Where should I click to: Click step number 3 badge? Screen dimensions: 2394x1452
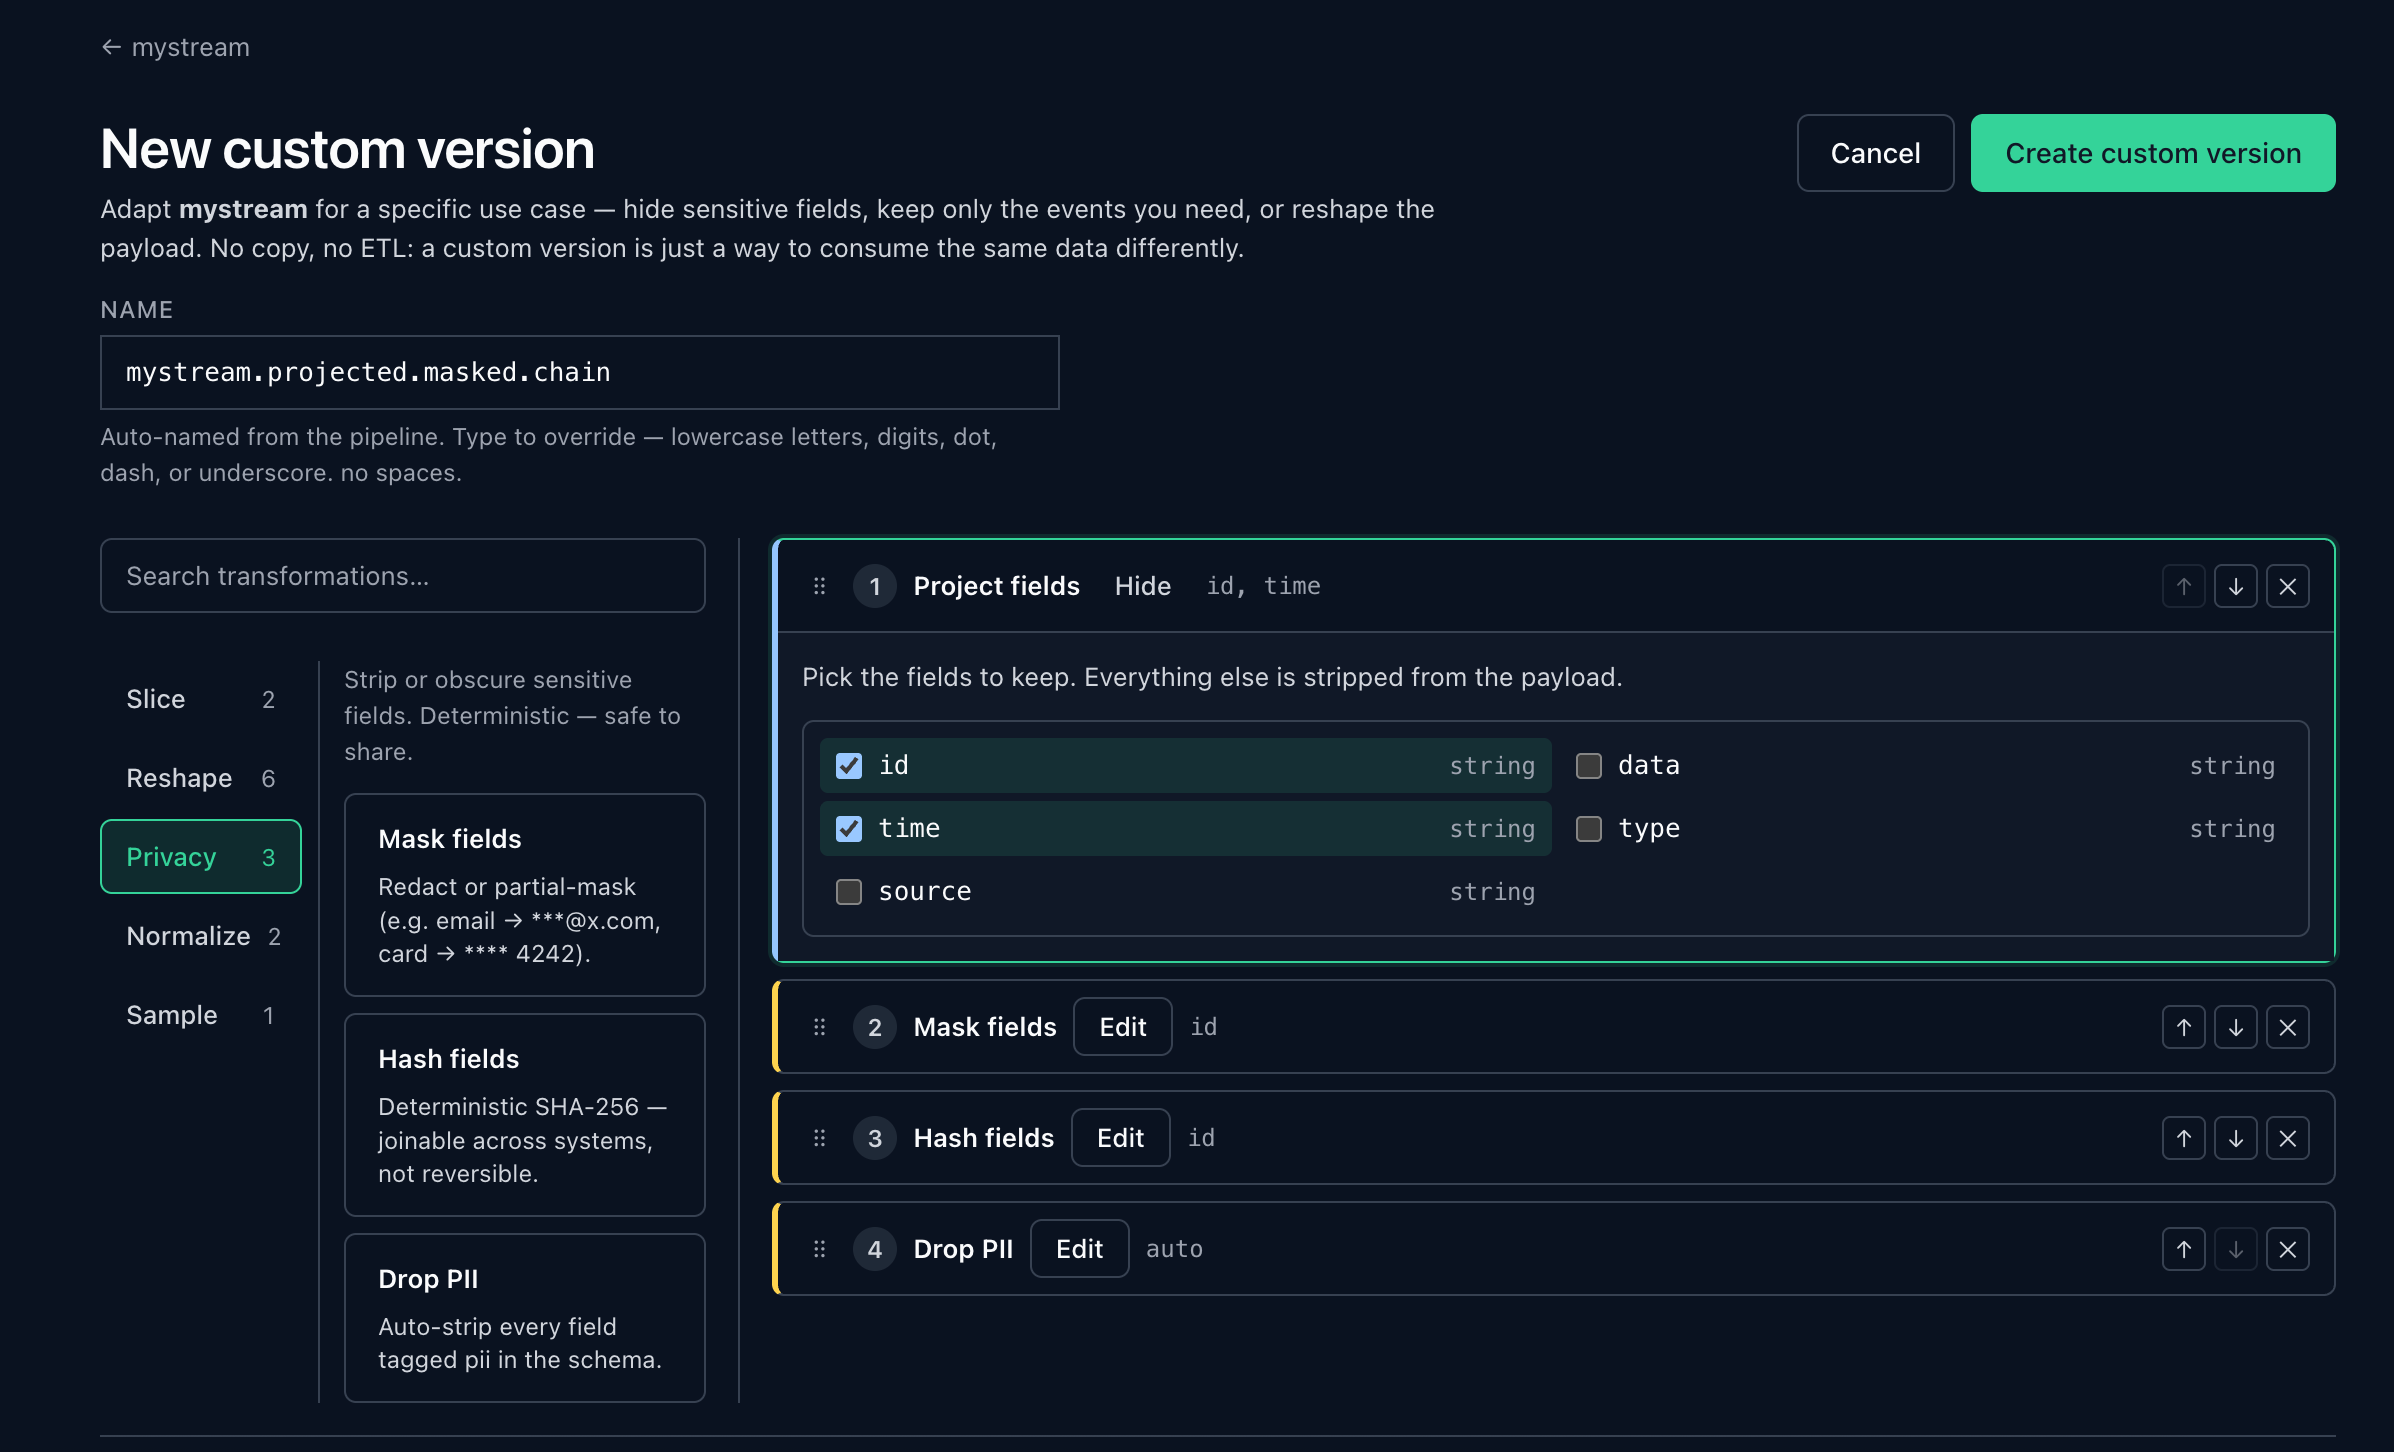[875, 1138]
